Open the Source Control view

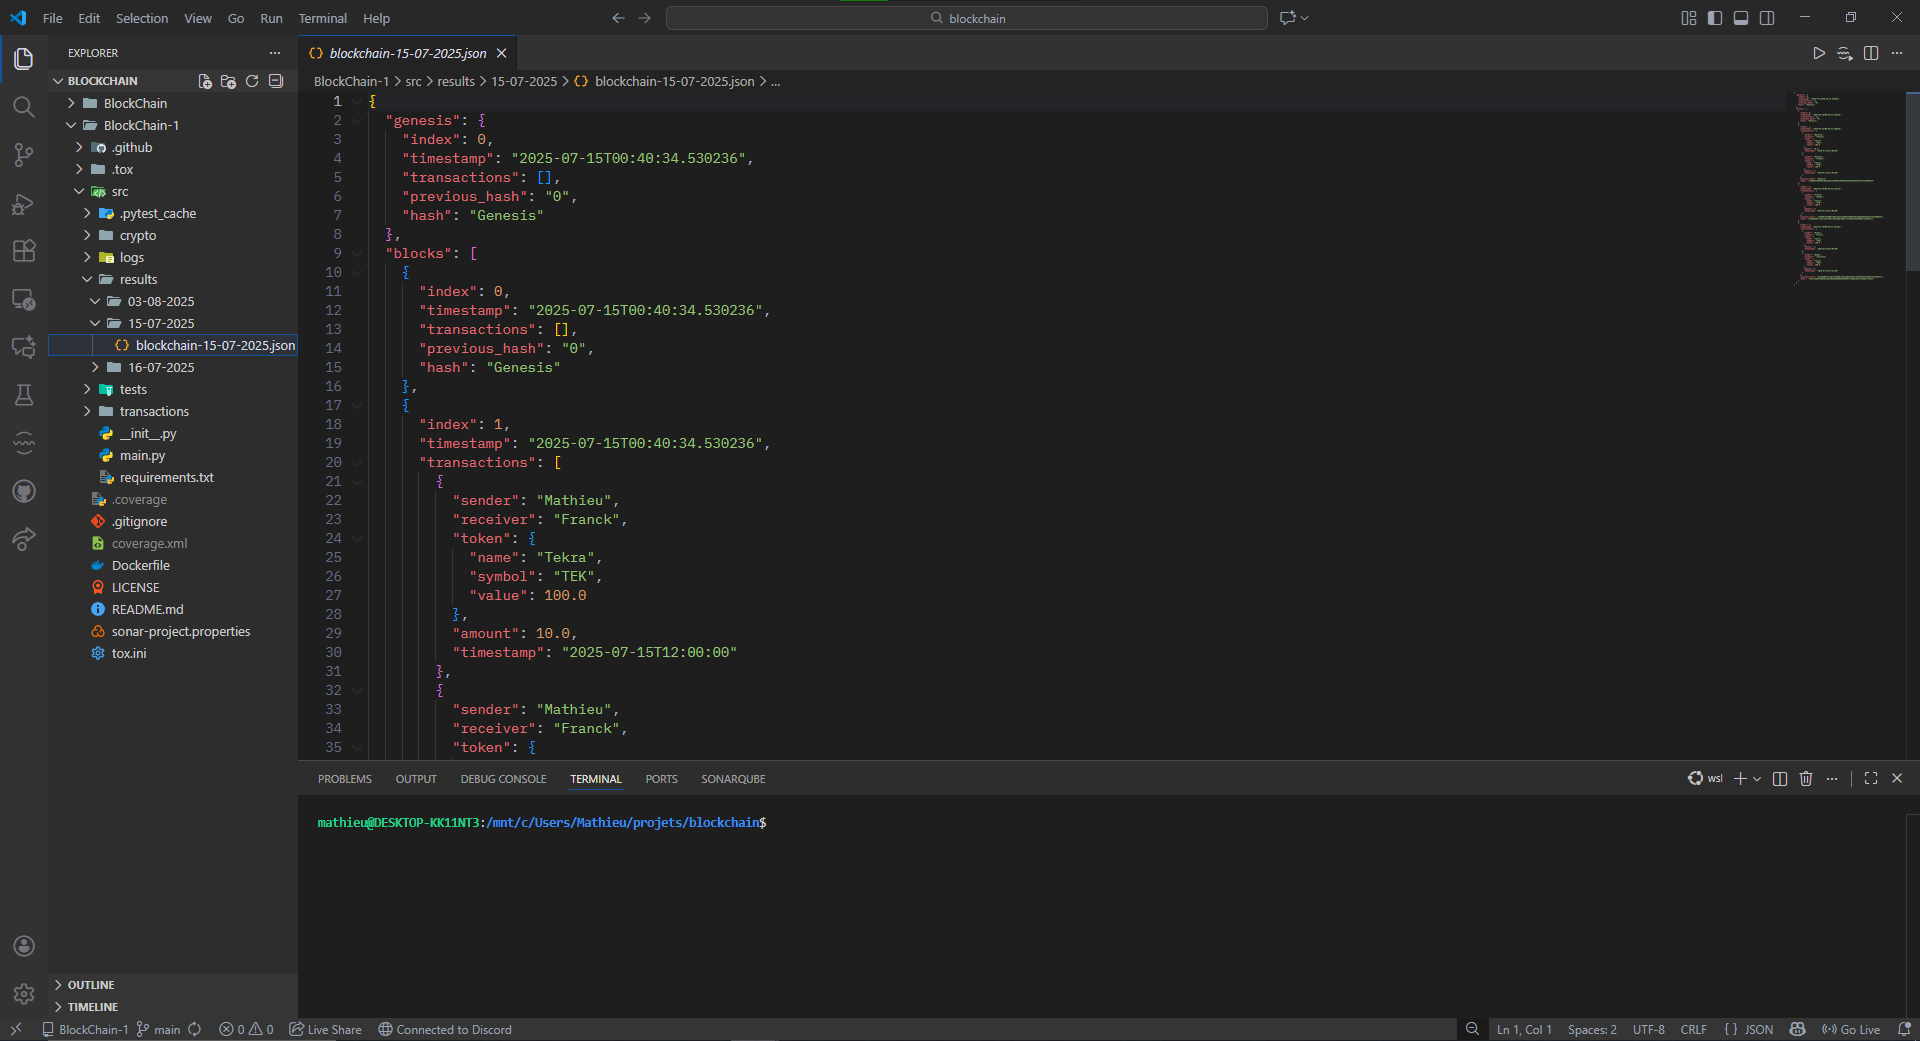[x=24, y=155]
